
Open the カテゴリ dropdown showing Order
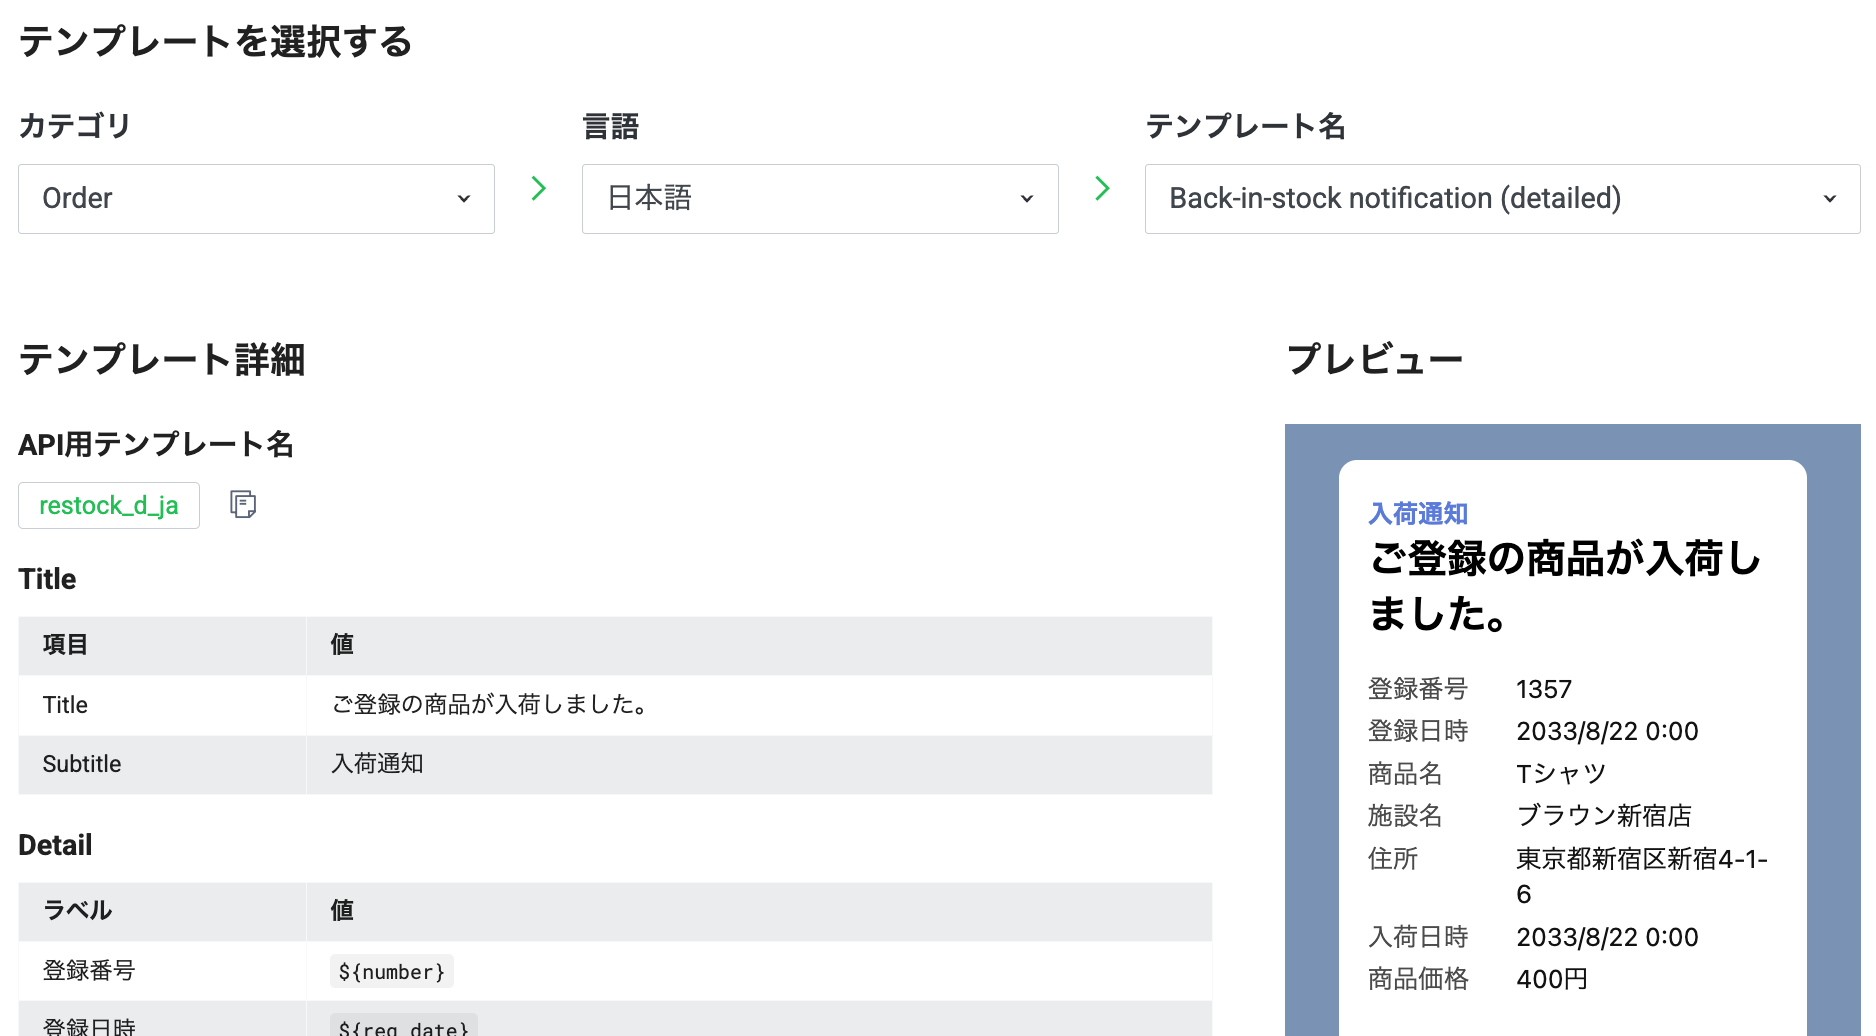(255, 198)
